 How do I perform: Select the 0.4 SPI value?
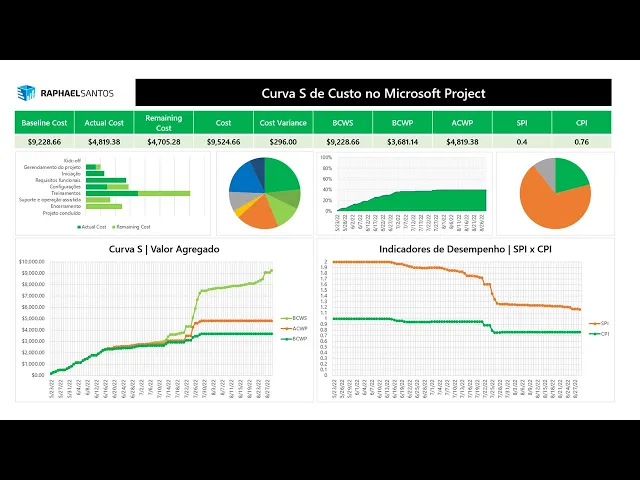(x=522, y=142)
